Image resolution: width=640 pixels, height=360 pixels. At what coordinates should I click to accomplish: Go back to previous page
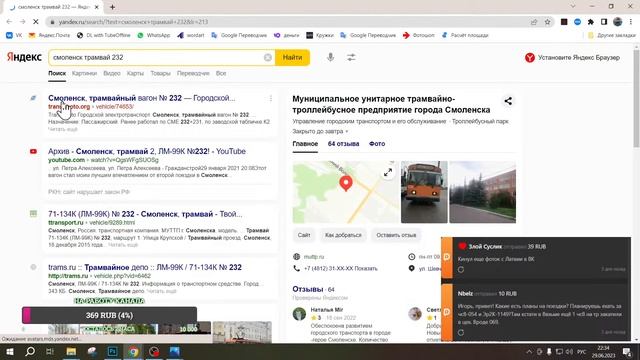(9, 22)
